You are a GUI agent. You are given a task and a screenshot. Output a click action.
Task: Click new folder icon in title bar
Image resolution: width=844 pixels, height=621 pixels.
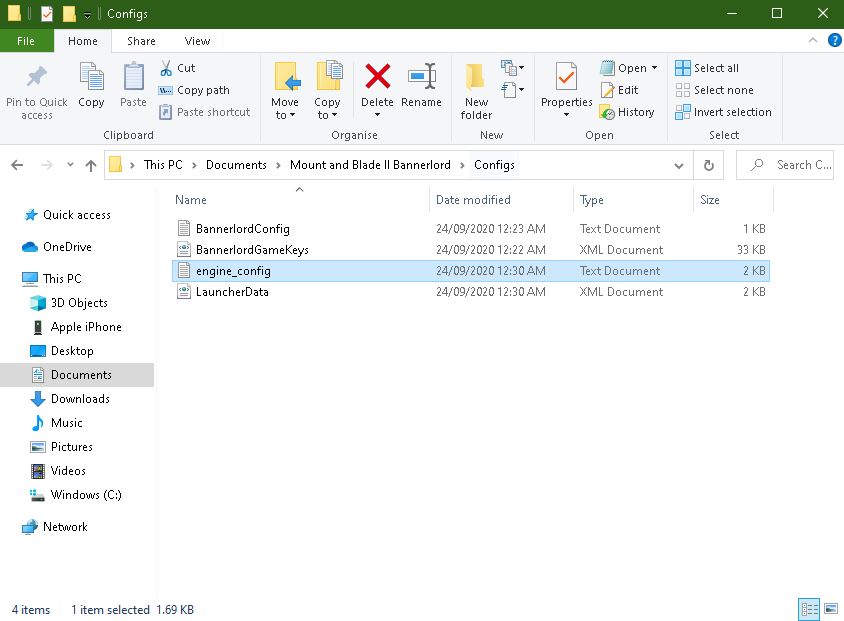click(69, 13)
